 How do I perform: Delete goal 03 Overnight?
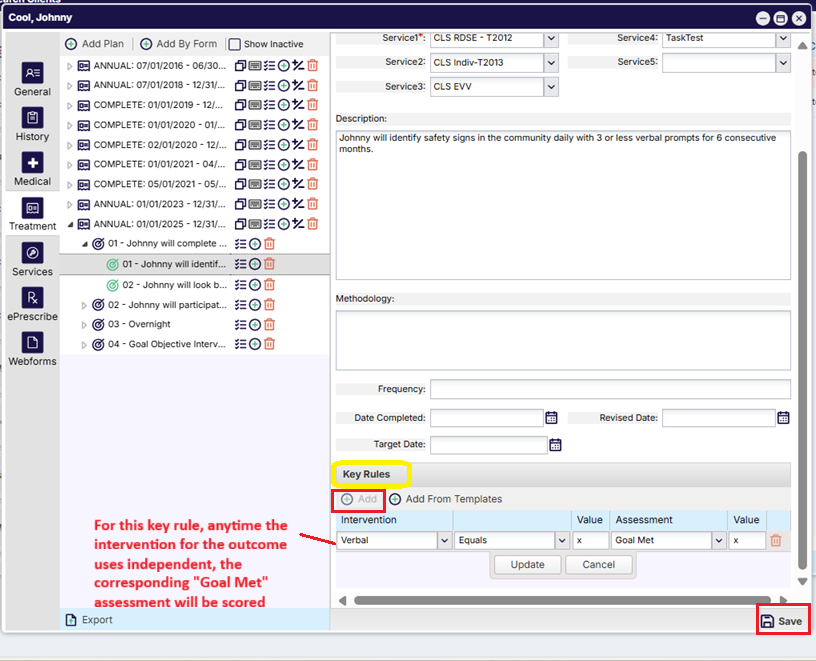pos(269,324)
